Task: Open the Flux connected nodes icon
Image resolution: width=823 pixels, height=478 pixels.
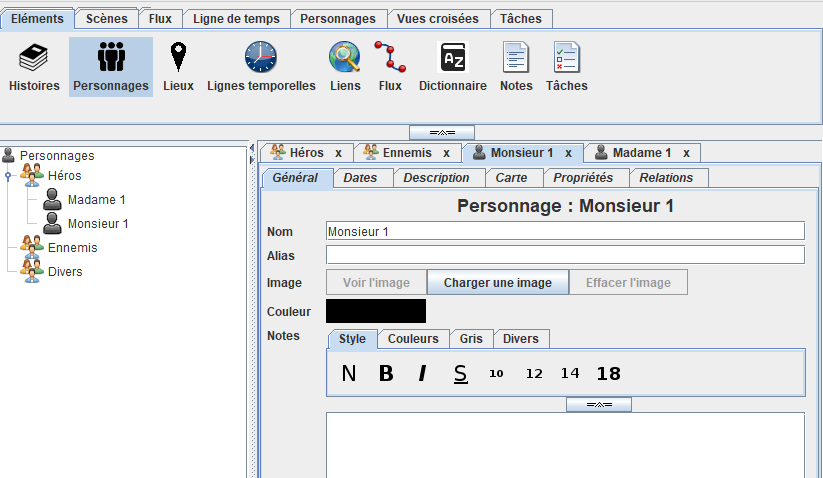Action: [x=390, y=57]
